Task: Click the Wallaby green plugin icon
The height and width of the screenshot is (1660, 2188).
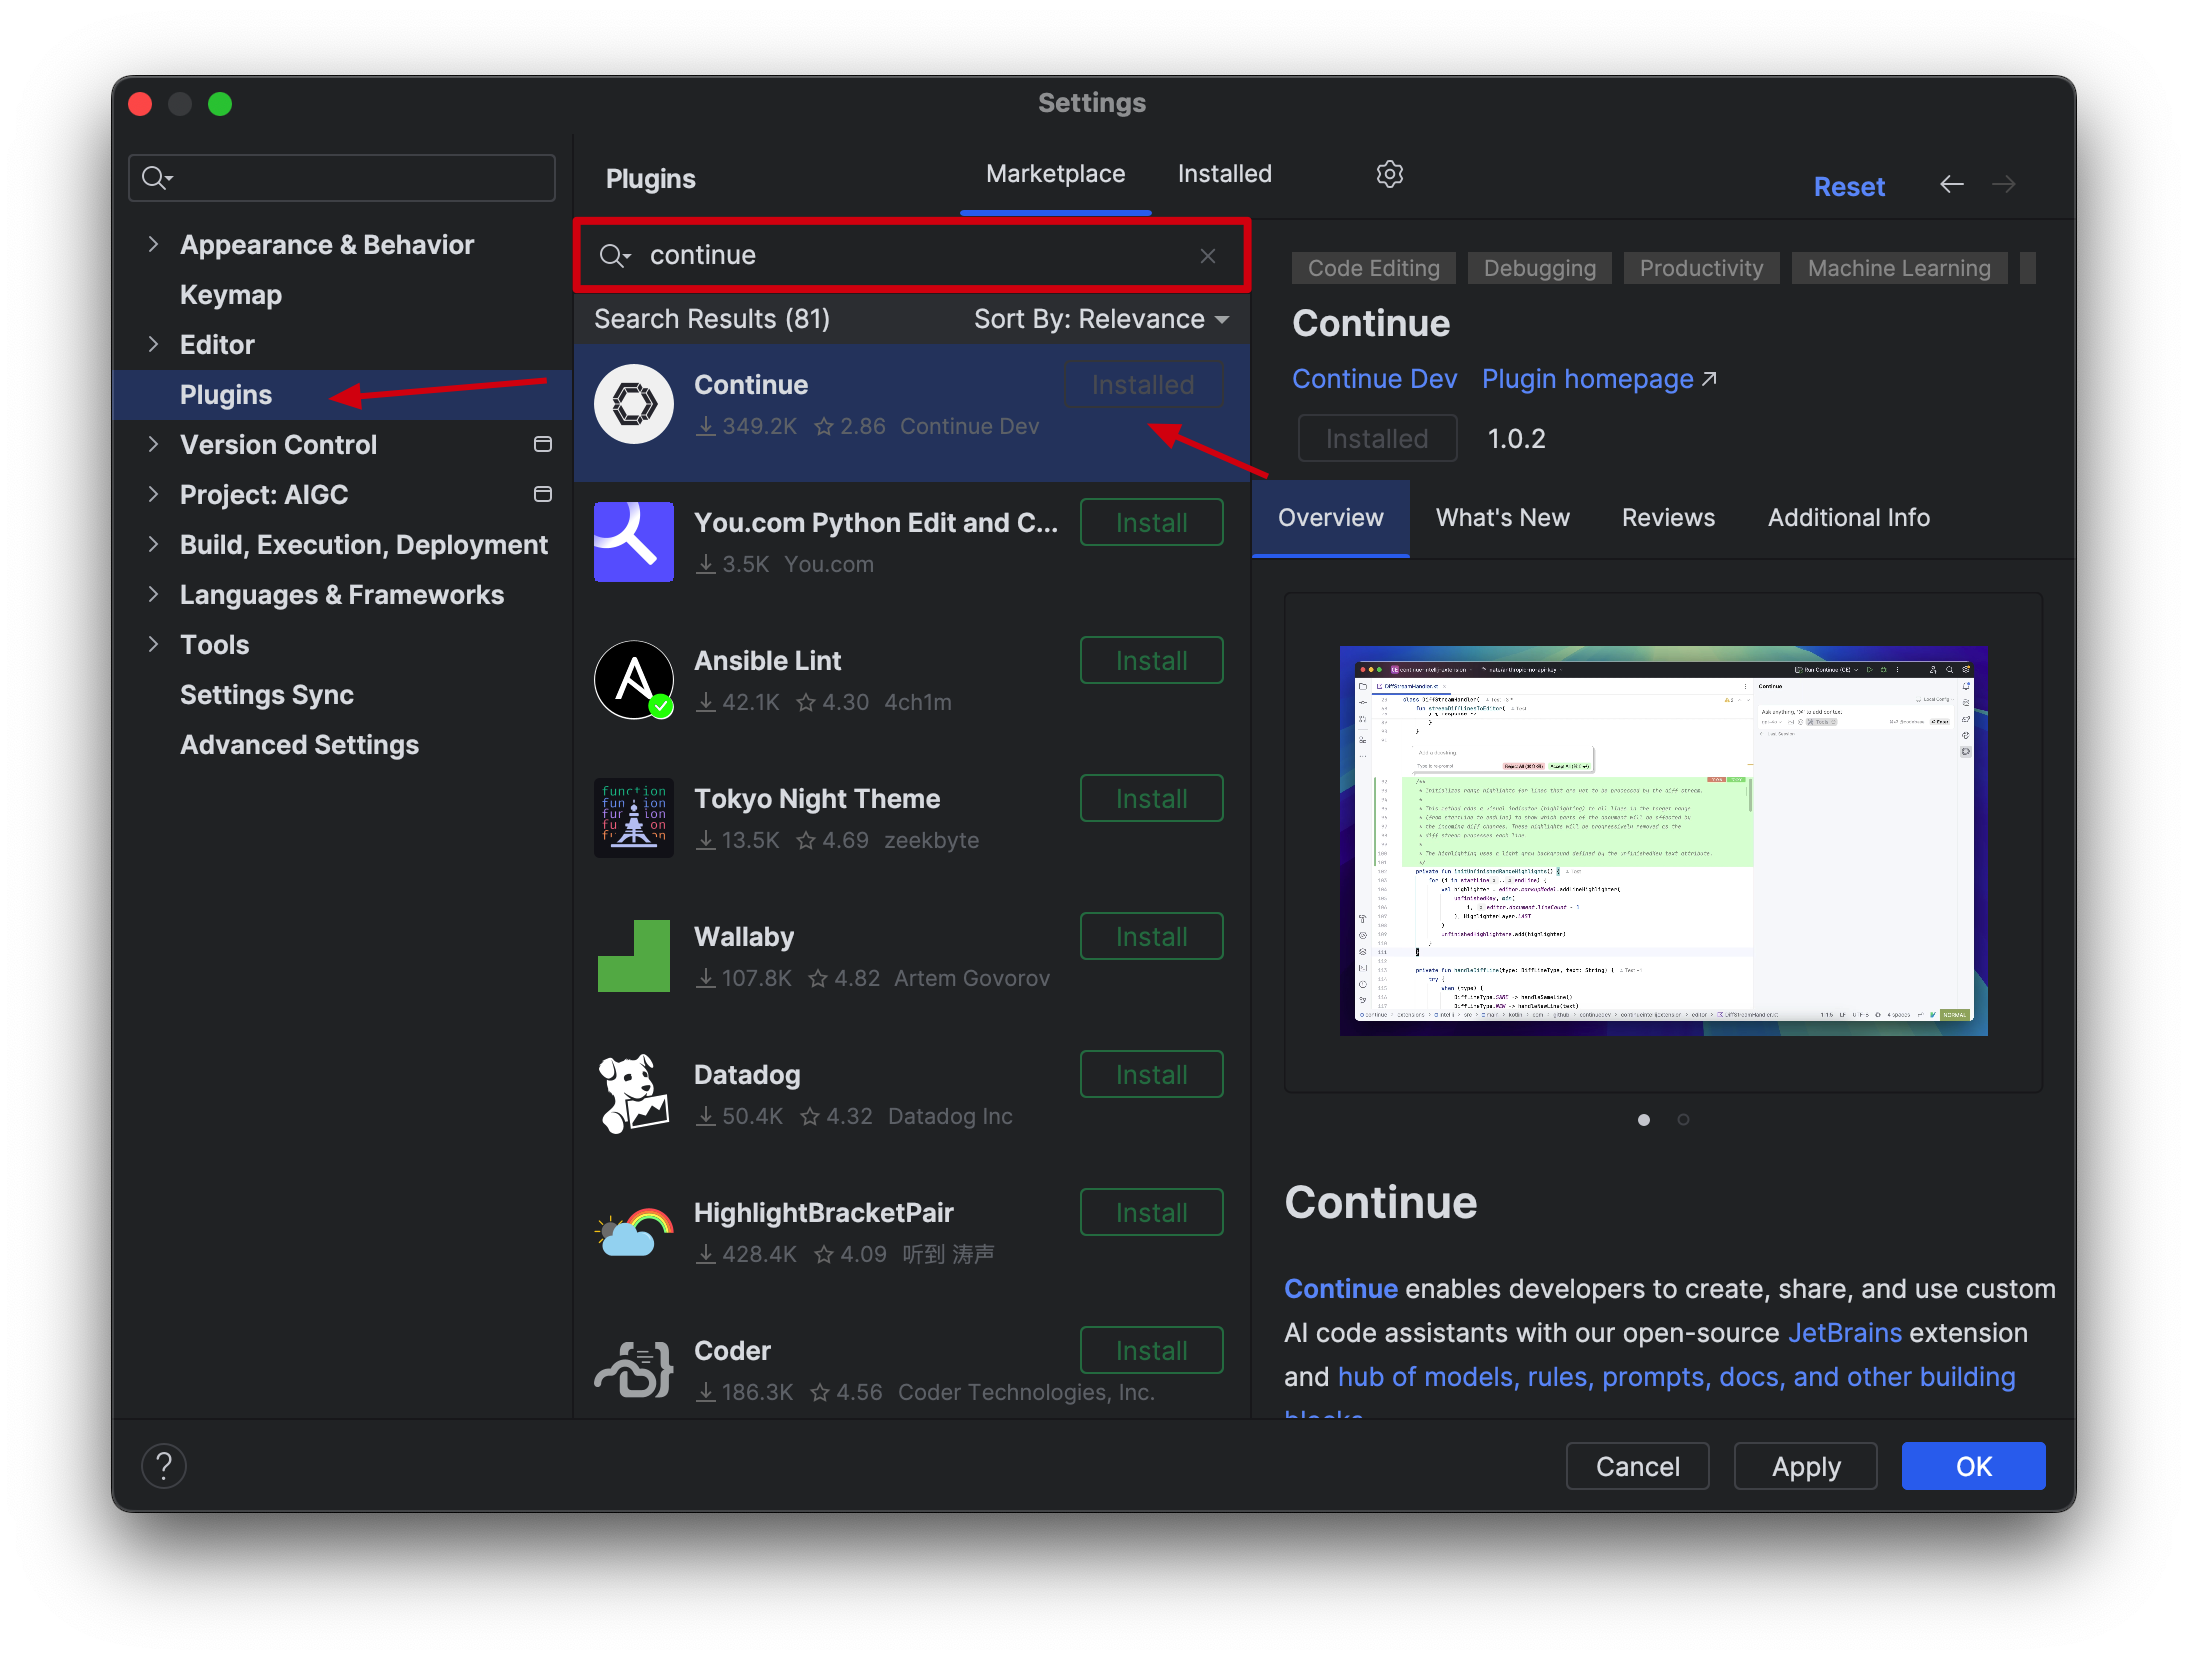Action: coord(634,956)
